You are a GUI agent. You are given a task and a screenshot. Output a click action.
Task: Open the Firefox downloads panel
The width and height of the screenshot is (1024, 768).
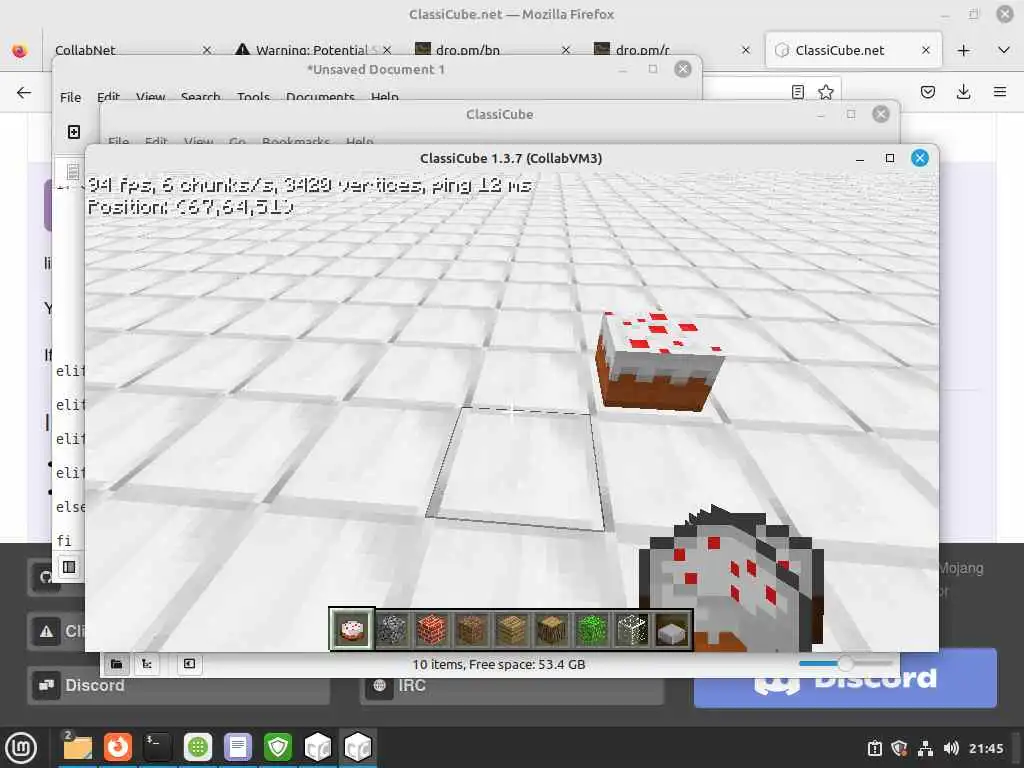[x=963, y=92]
